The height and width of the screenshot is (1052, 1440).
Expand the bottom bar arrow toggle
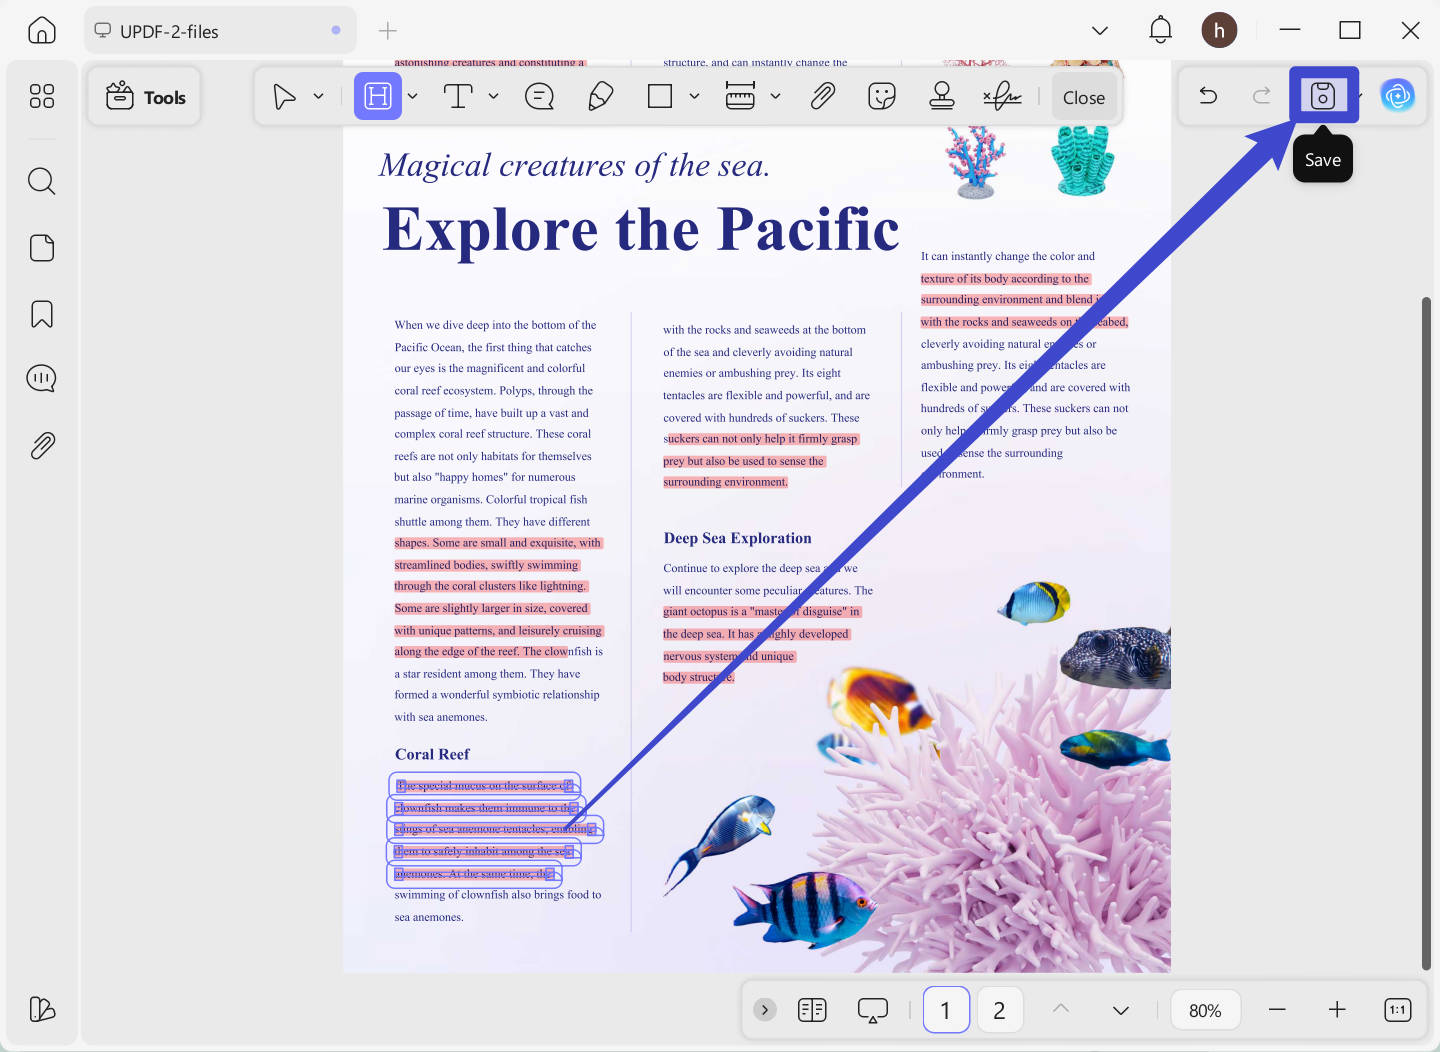point(765,1010)
